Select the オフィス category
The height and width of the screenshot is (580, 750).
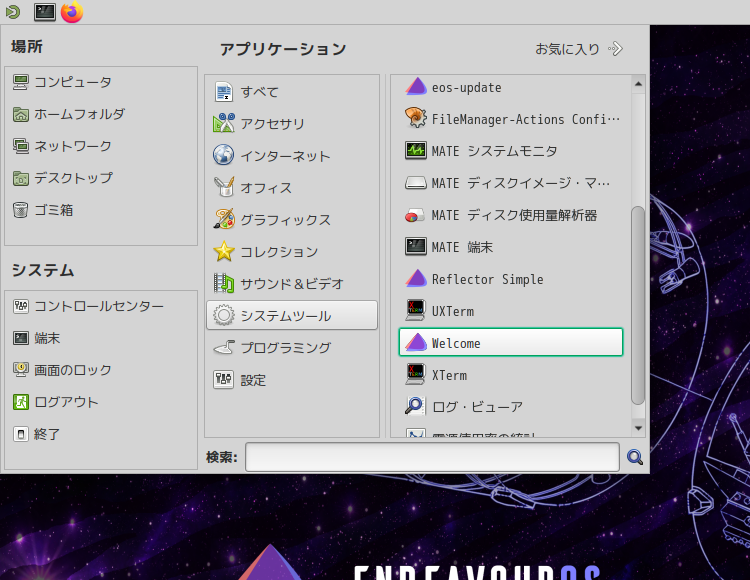292,188
